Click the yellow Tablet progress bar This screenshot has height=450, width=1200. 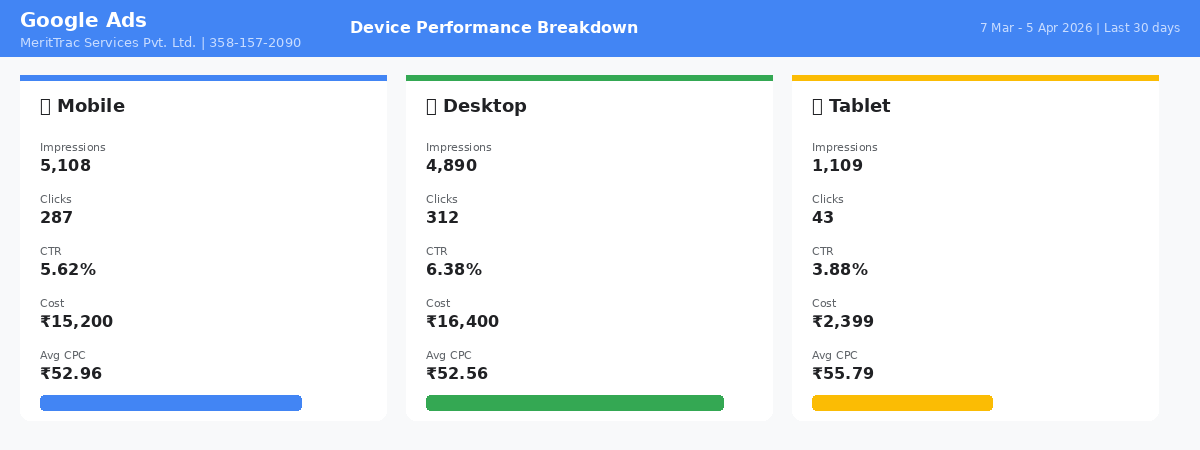click(x=902, y=403)
